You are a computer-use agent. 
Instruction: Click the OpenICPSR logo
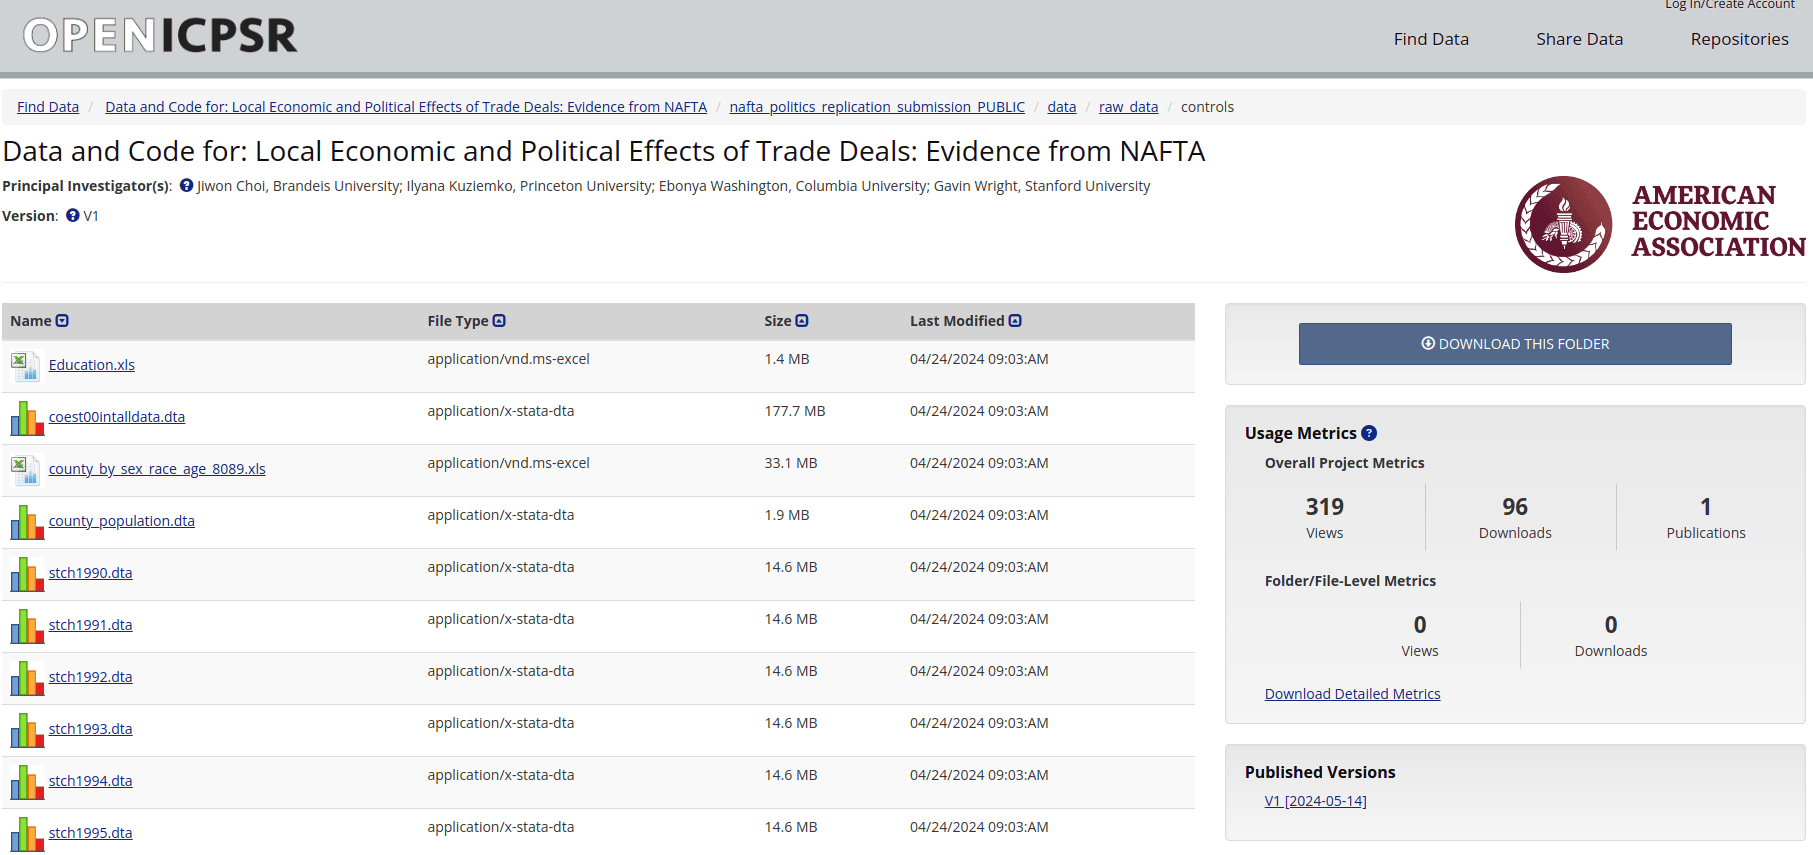(160, 35)
